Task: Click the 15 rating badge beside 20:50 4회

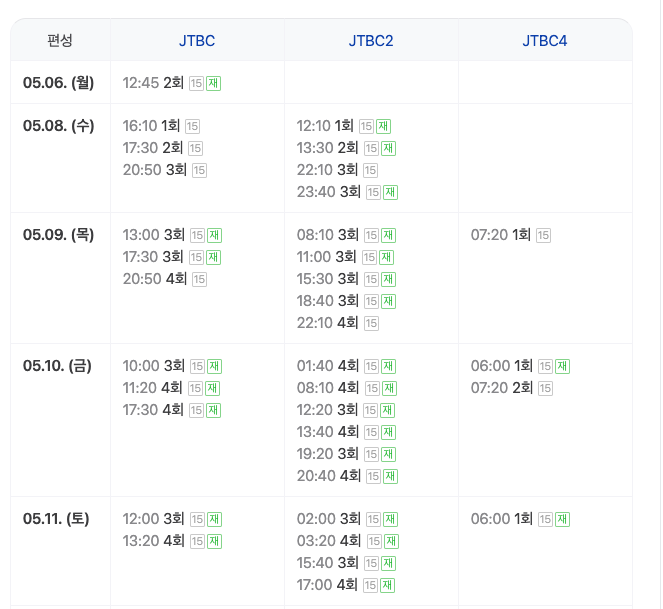Action: coord(200,280)
